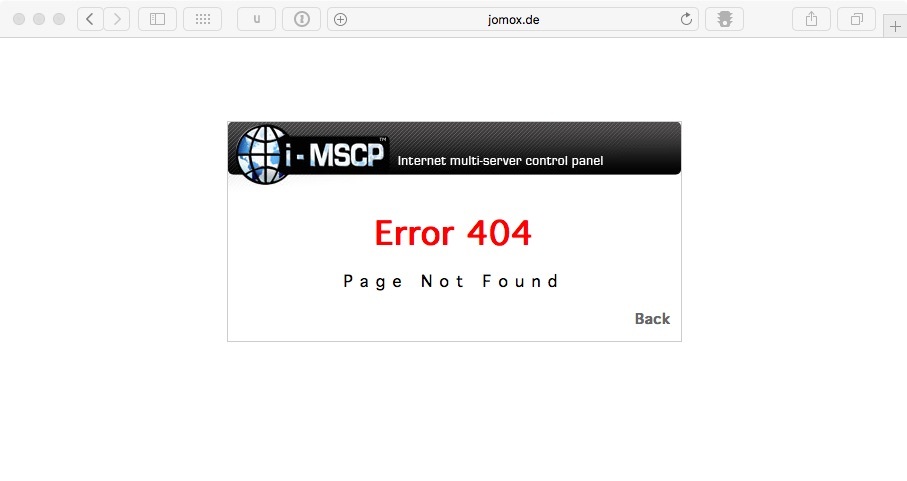Close the Safari window

click(19, 19)
